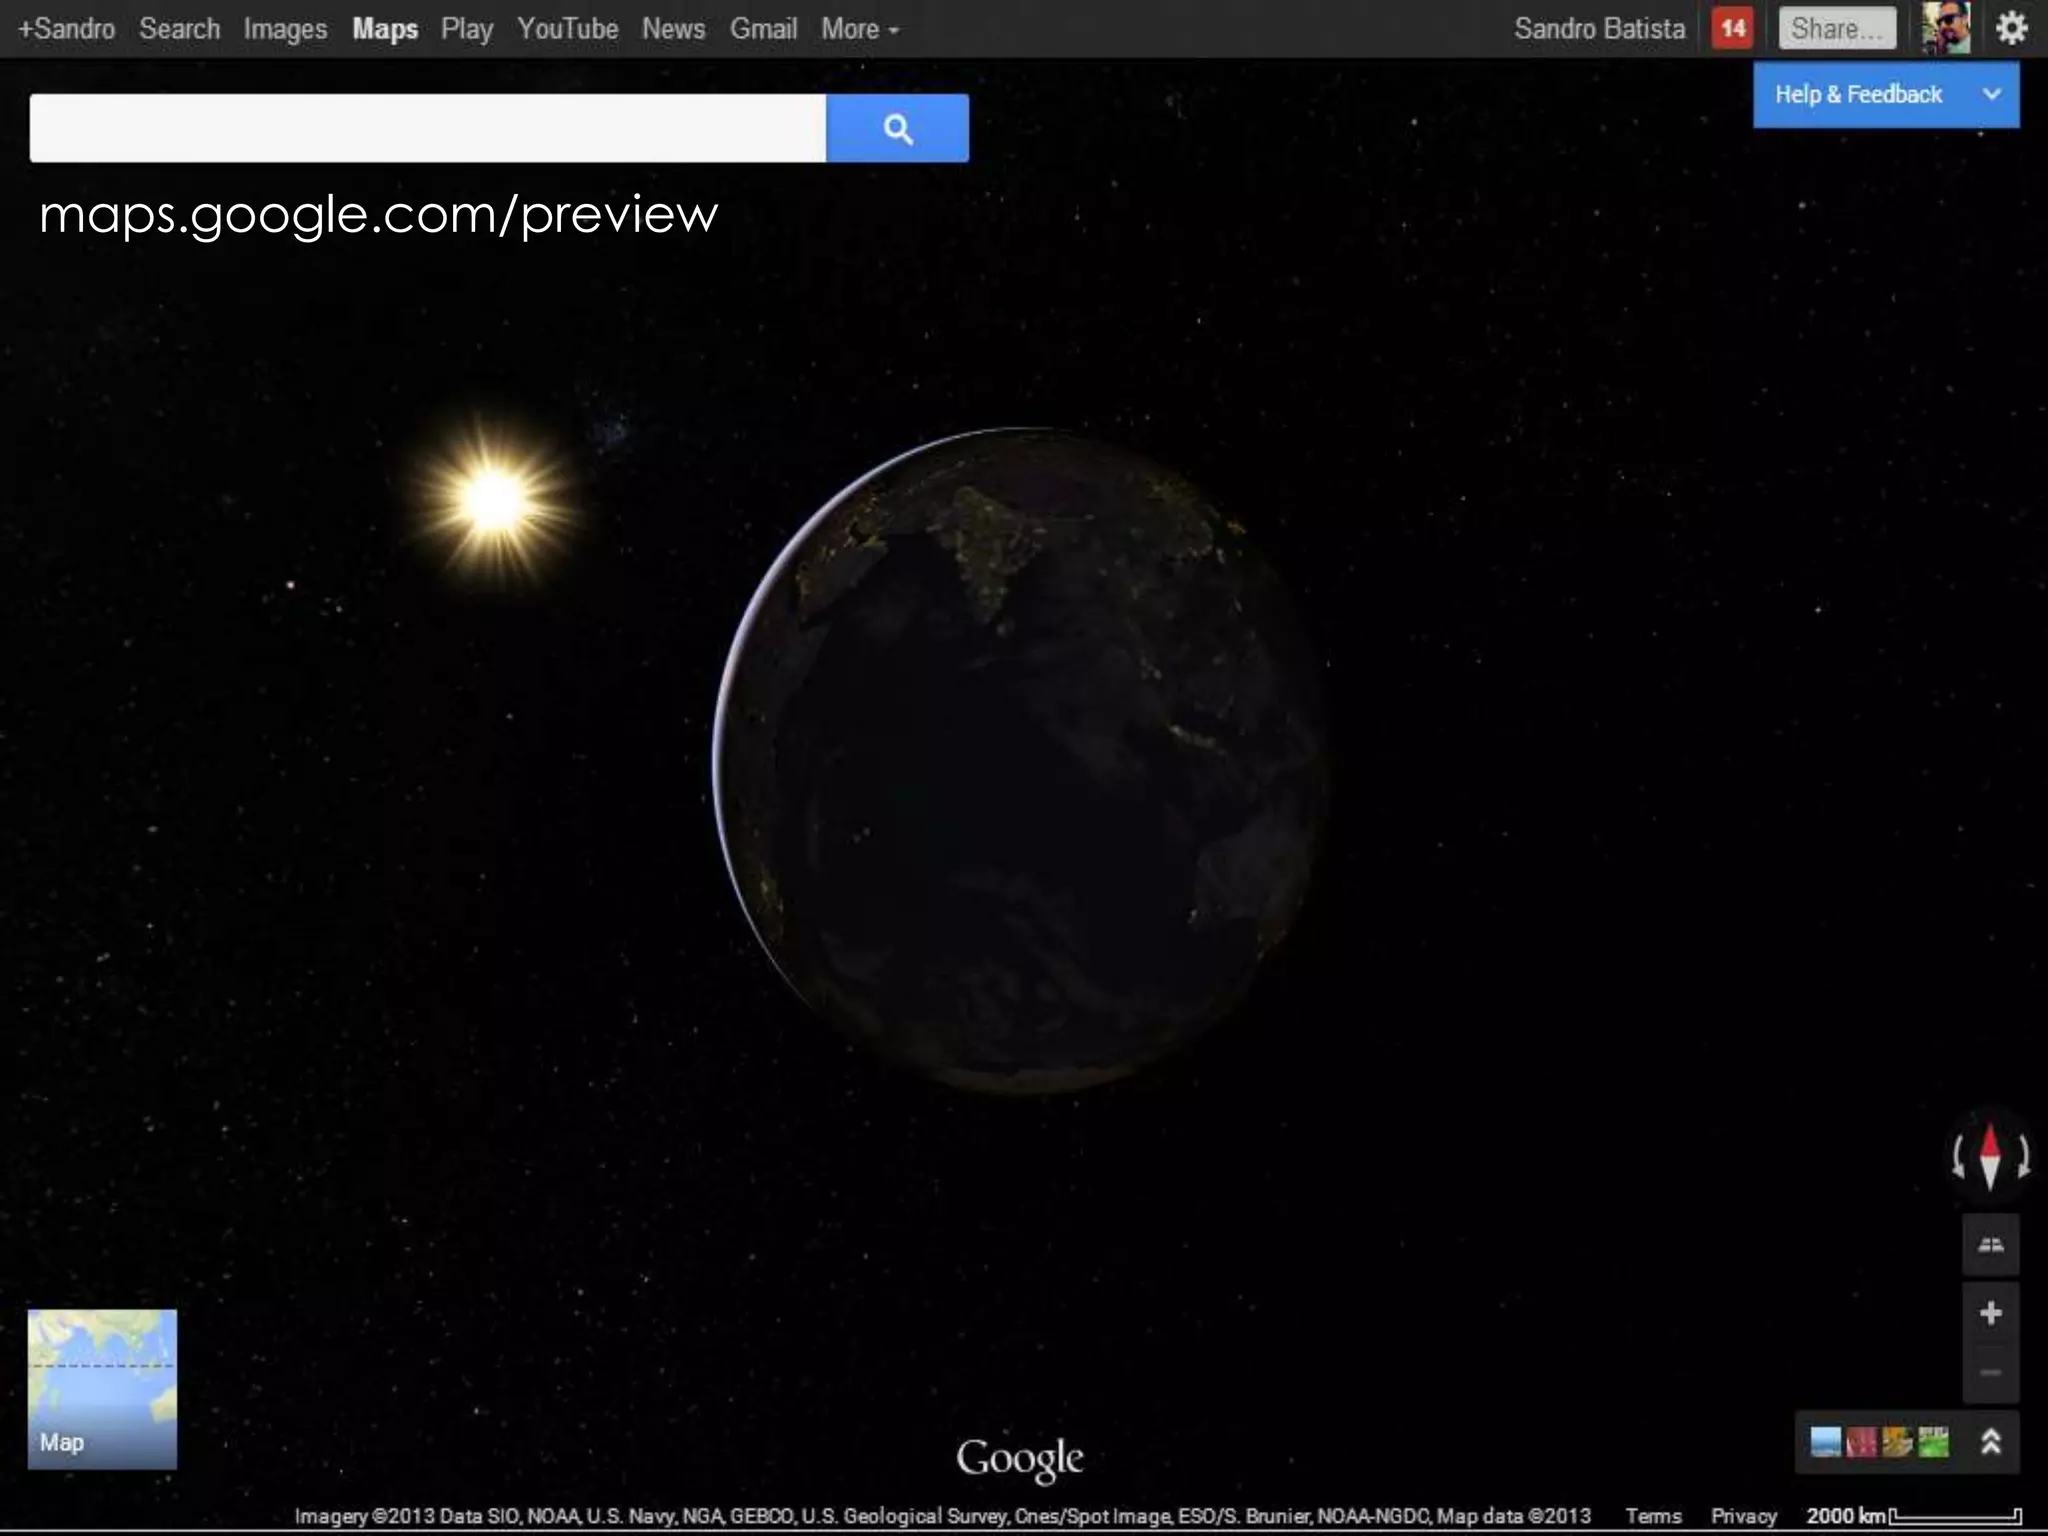Image resolution: width=2048 pixels, height=1536 pixels.
Task: Reset orientation with compass needle
Action: (x=1990, y=1156)
